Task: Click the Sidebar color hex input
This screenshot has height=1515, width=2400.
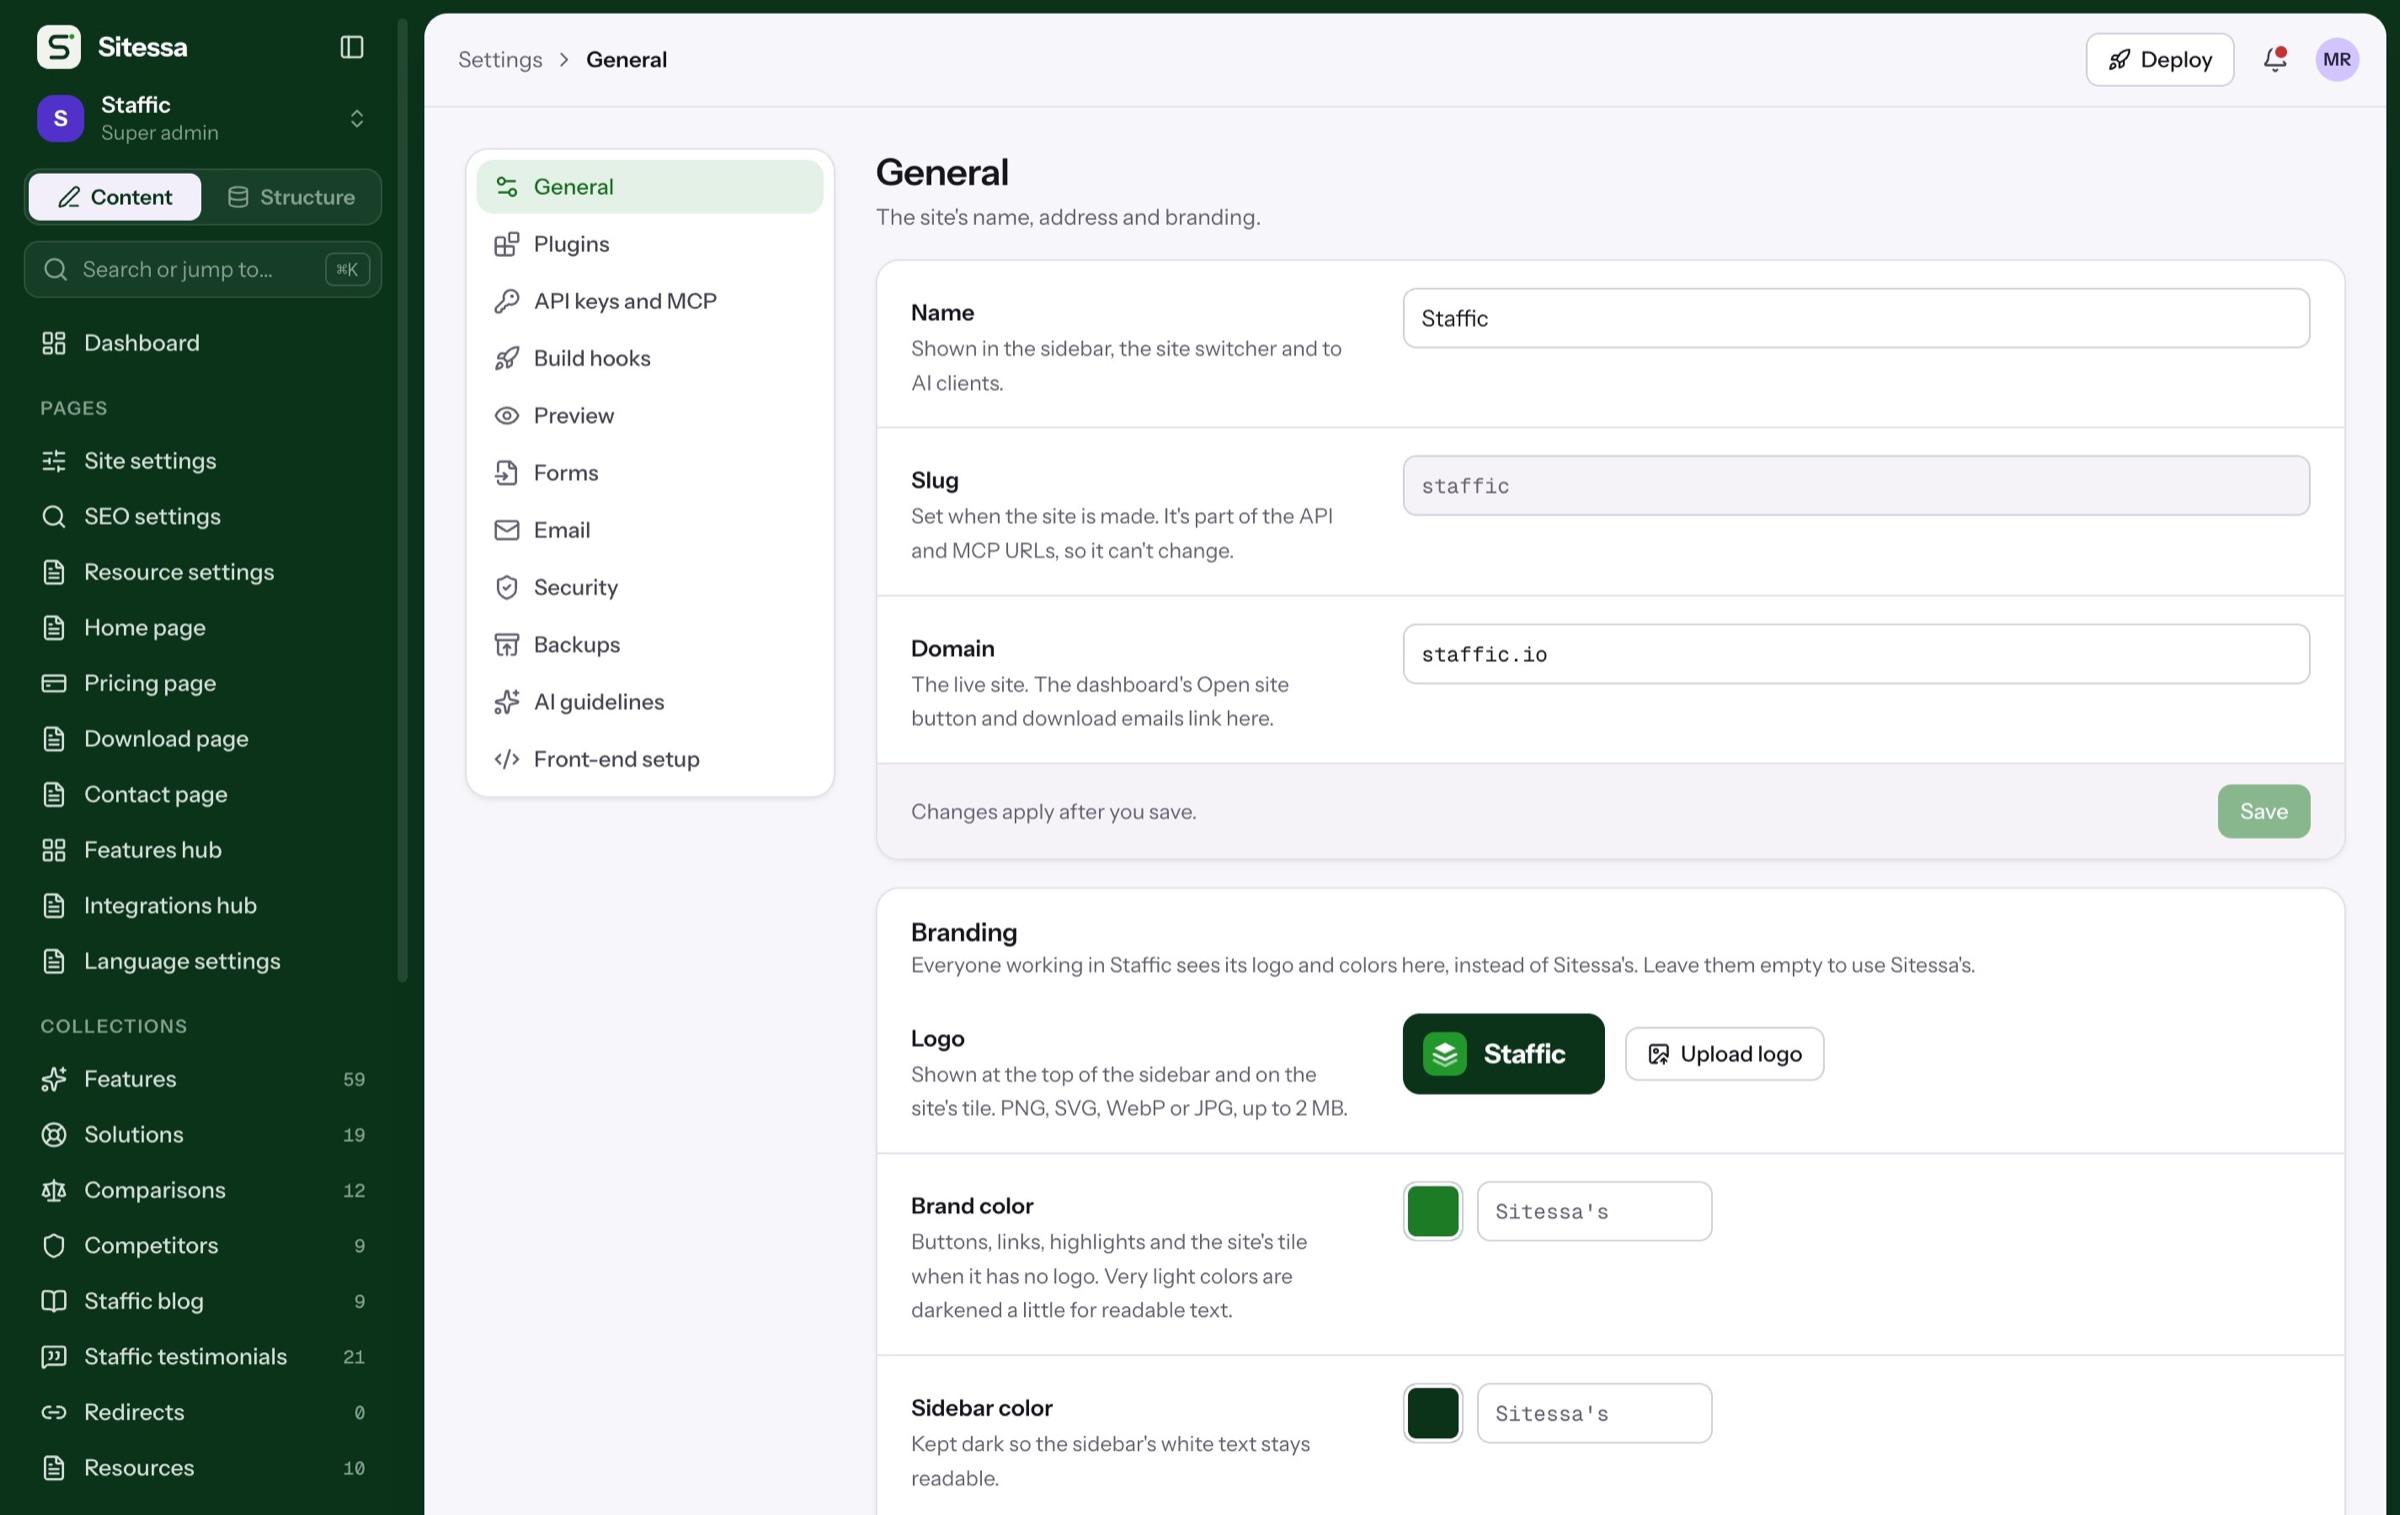Action: (x=1594, y=1413)
